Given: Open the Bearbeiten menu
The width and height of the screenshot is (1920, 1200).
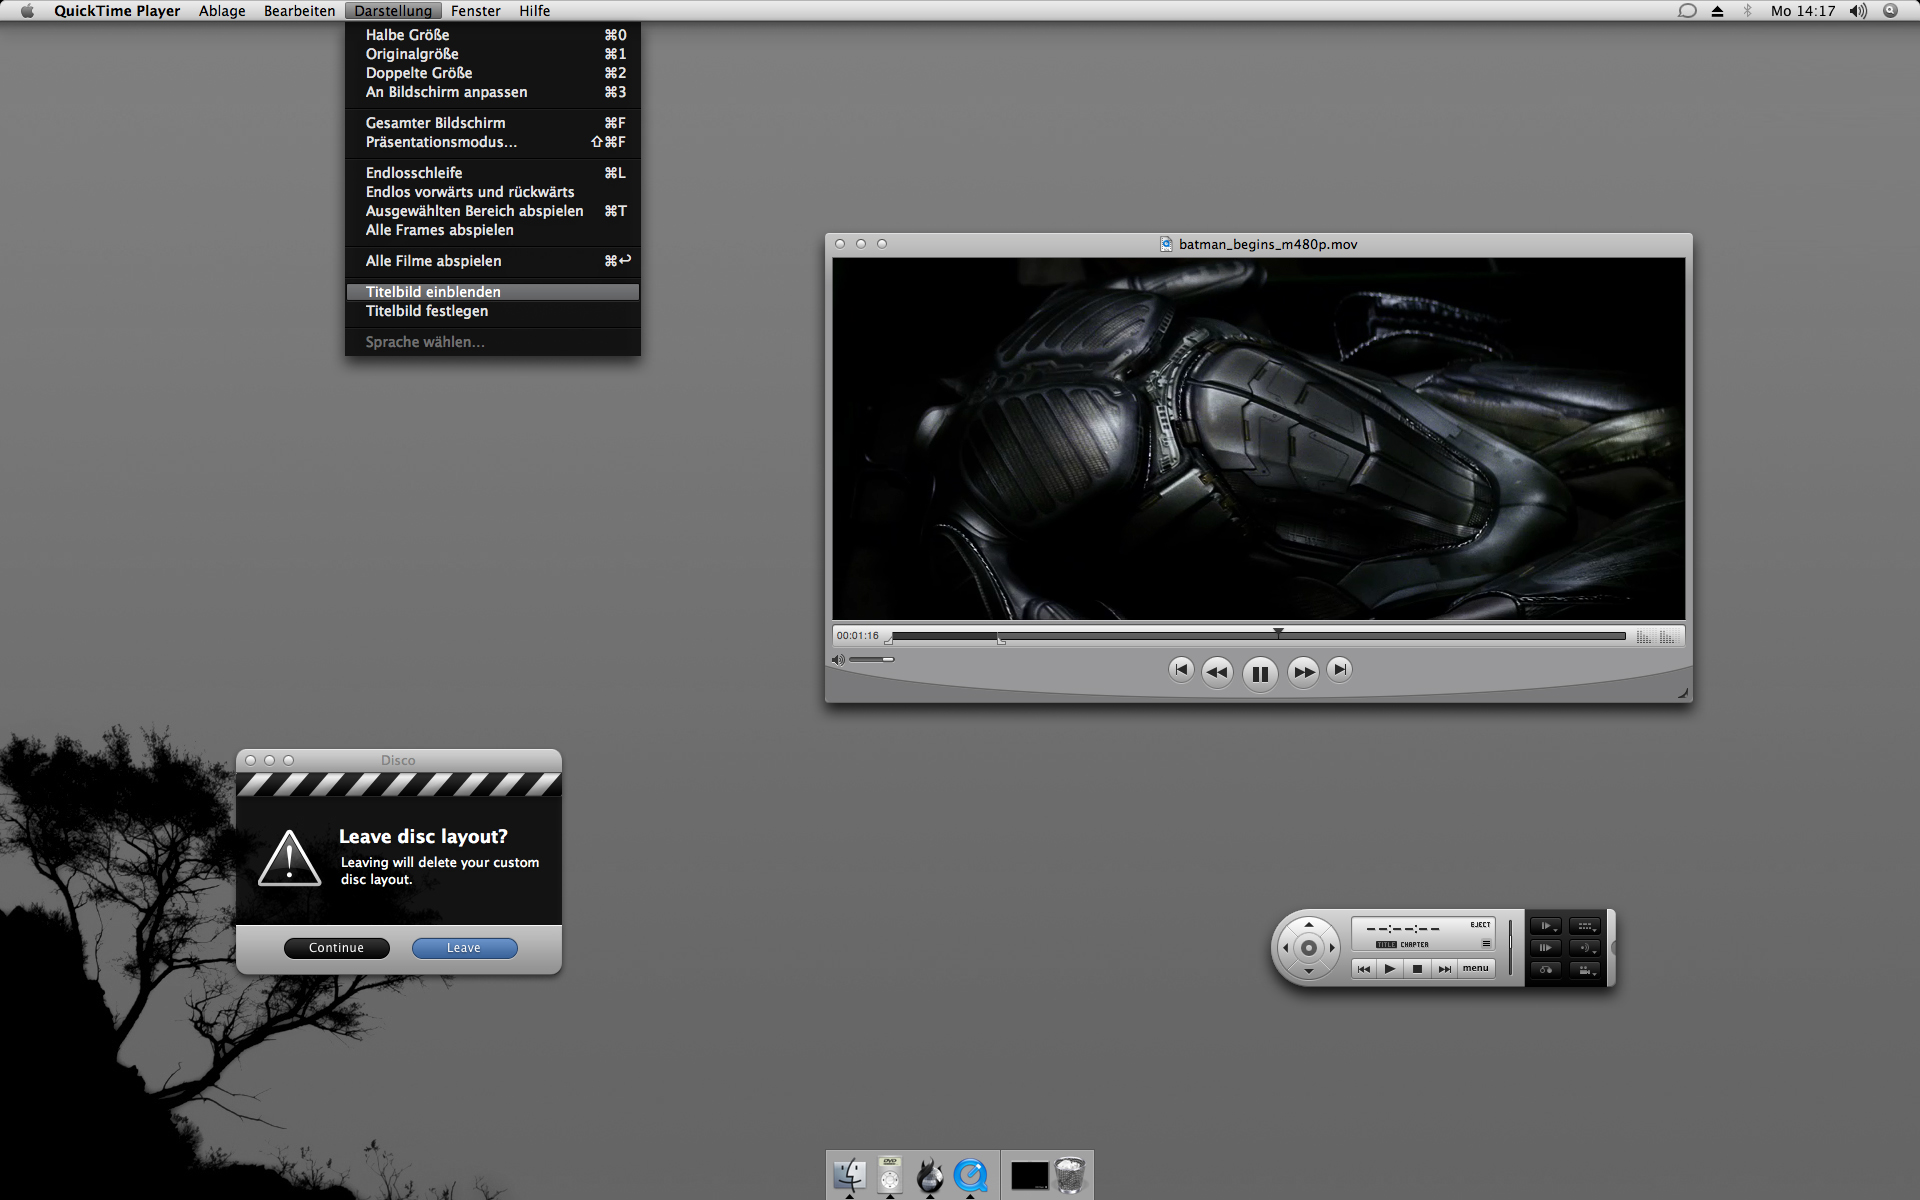Looking at the screenshot, I should point(299,11).
